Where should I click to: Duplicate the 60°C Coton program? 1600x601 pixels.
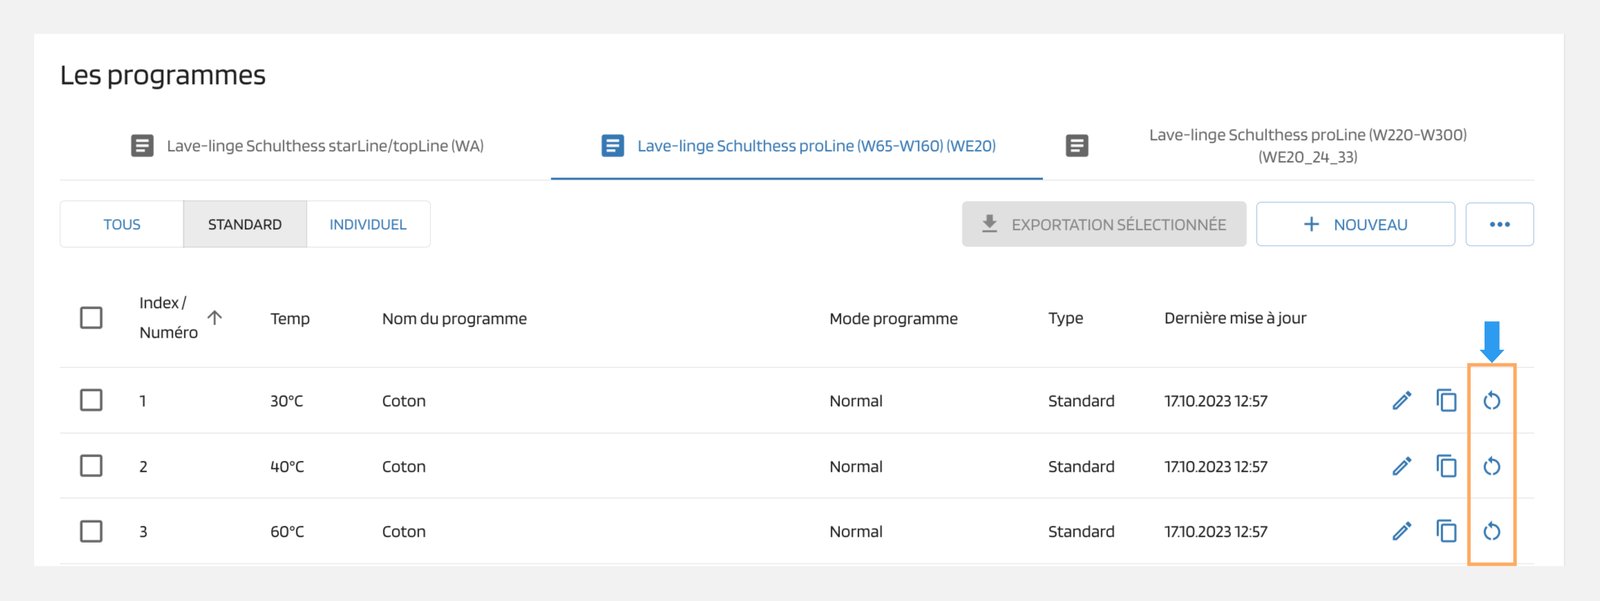(1446, 531)
